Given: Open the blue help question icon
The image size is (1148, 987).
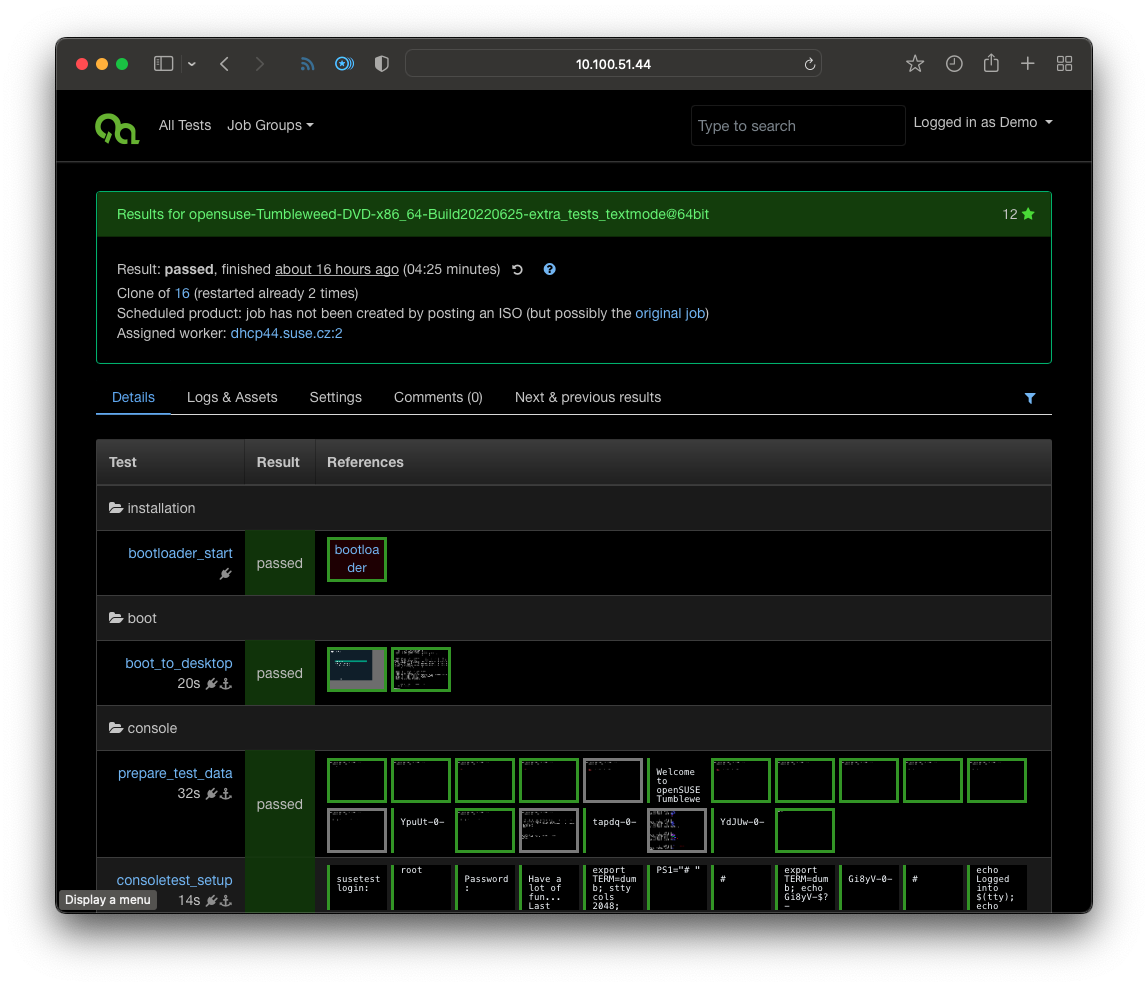Looking at the screenshot, I should 549,269.
